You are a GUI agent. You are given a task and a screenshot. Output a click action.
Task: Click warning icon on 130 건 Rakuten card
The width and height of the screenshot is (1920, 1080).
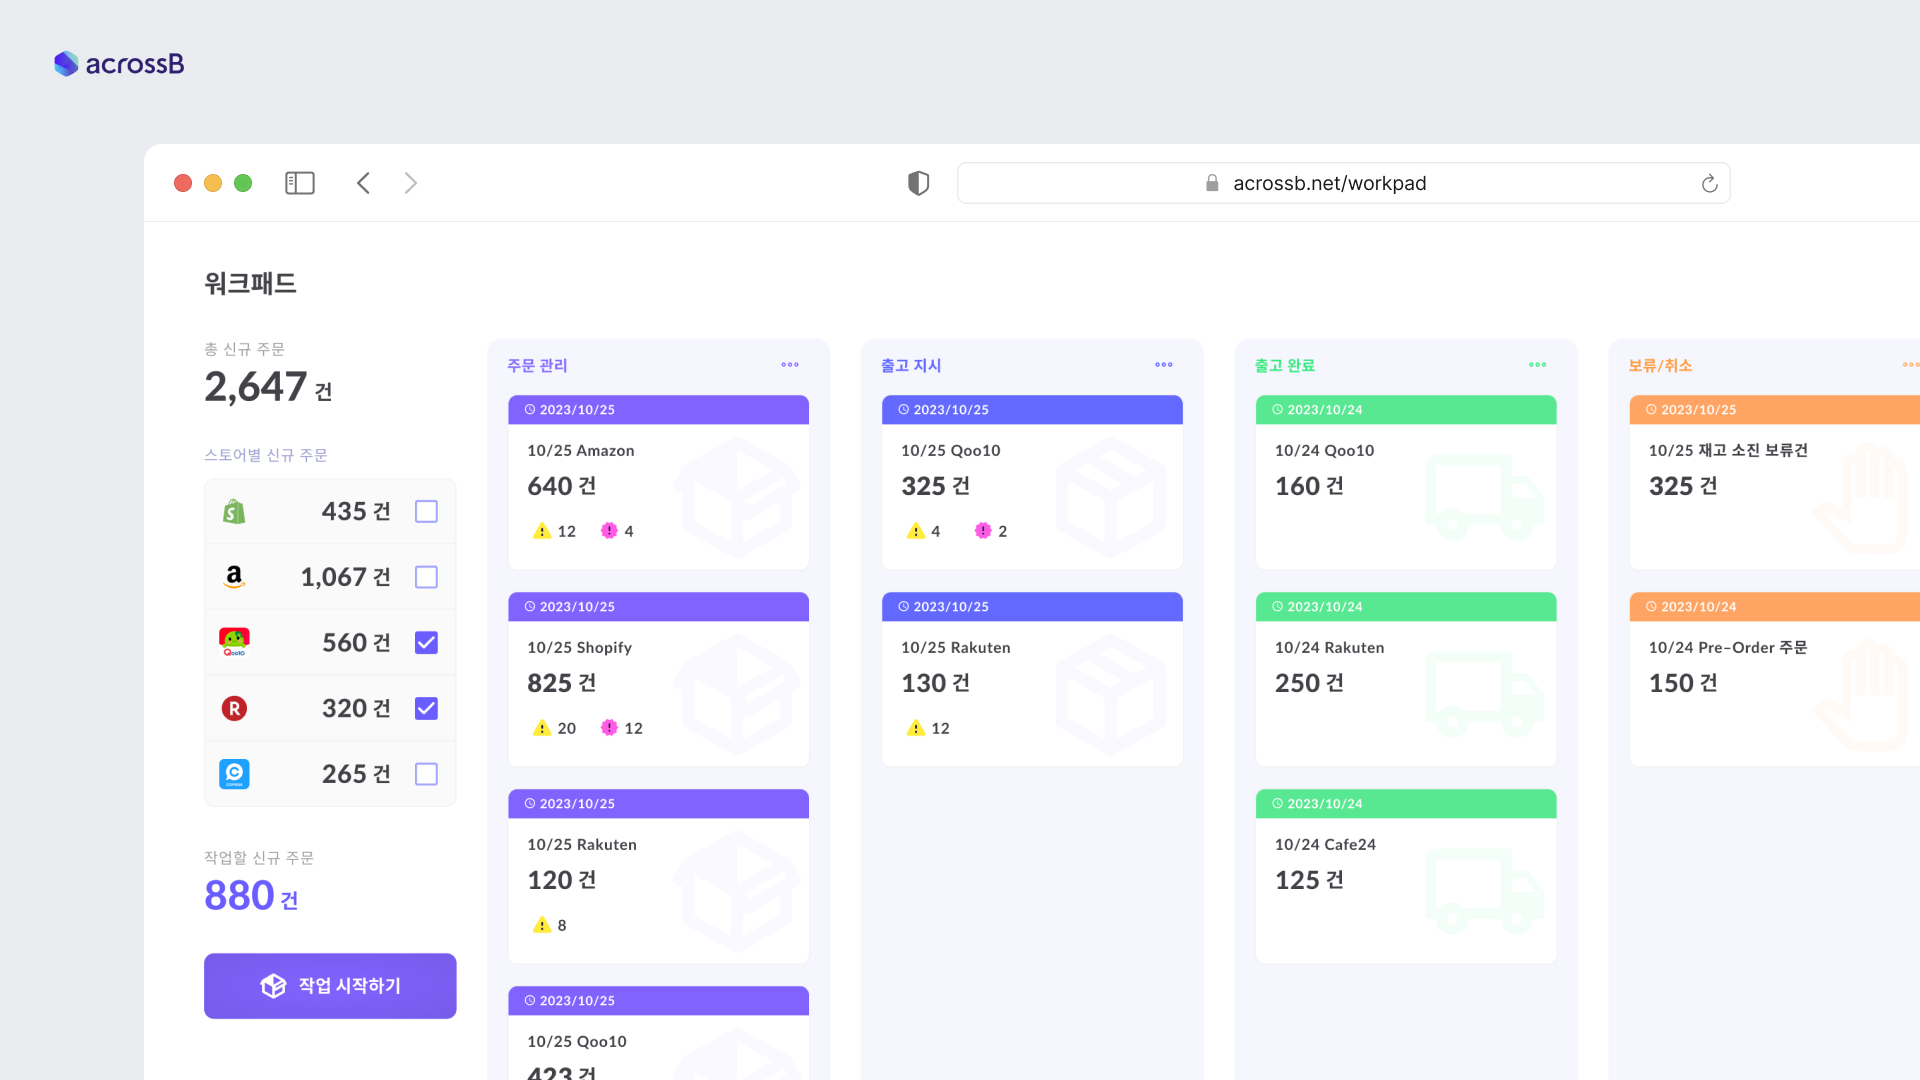pyautogui.click(x=916, y=728)
